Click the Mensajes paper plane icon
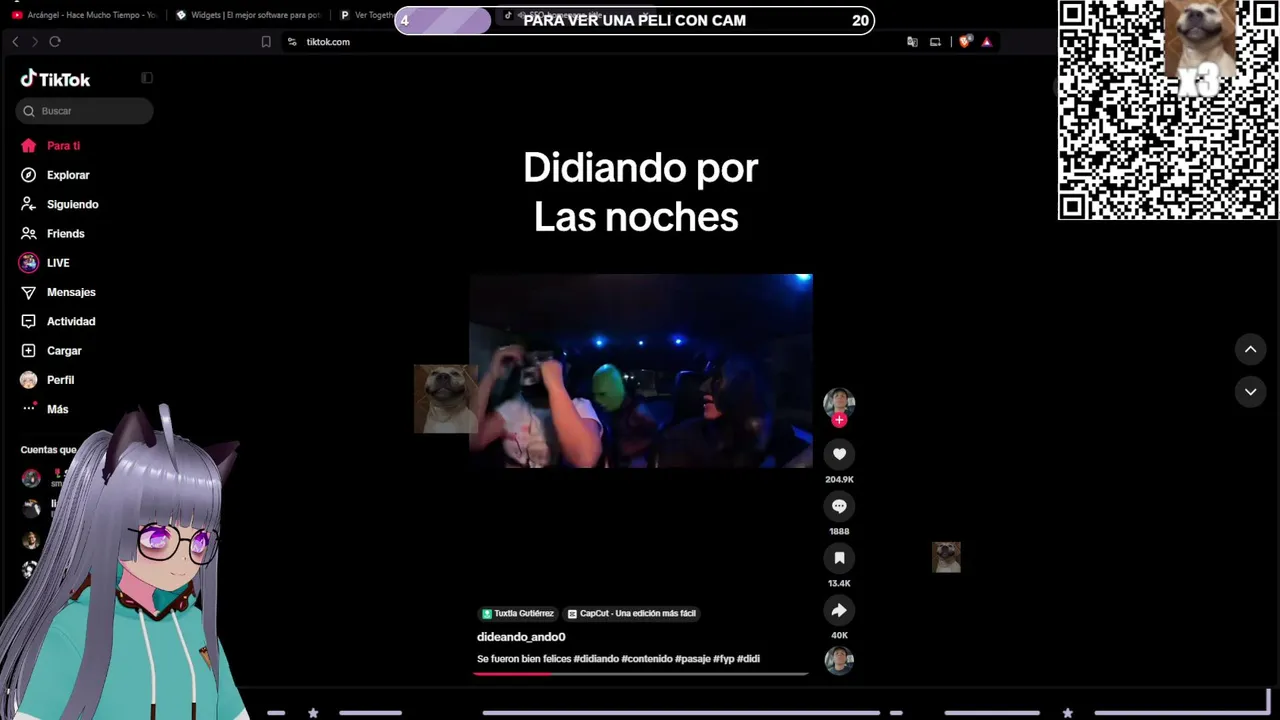Image resolution: width=1280 pixels, height=720 pixels. coord(28,292)
